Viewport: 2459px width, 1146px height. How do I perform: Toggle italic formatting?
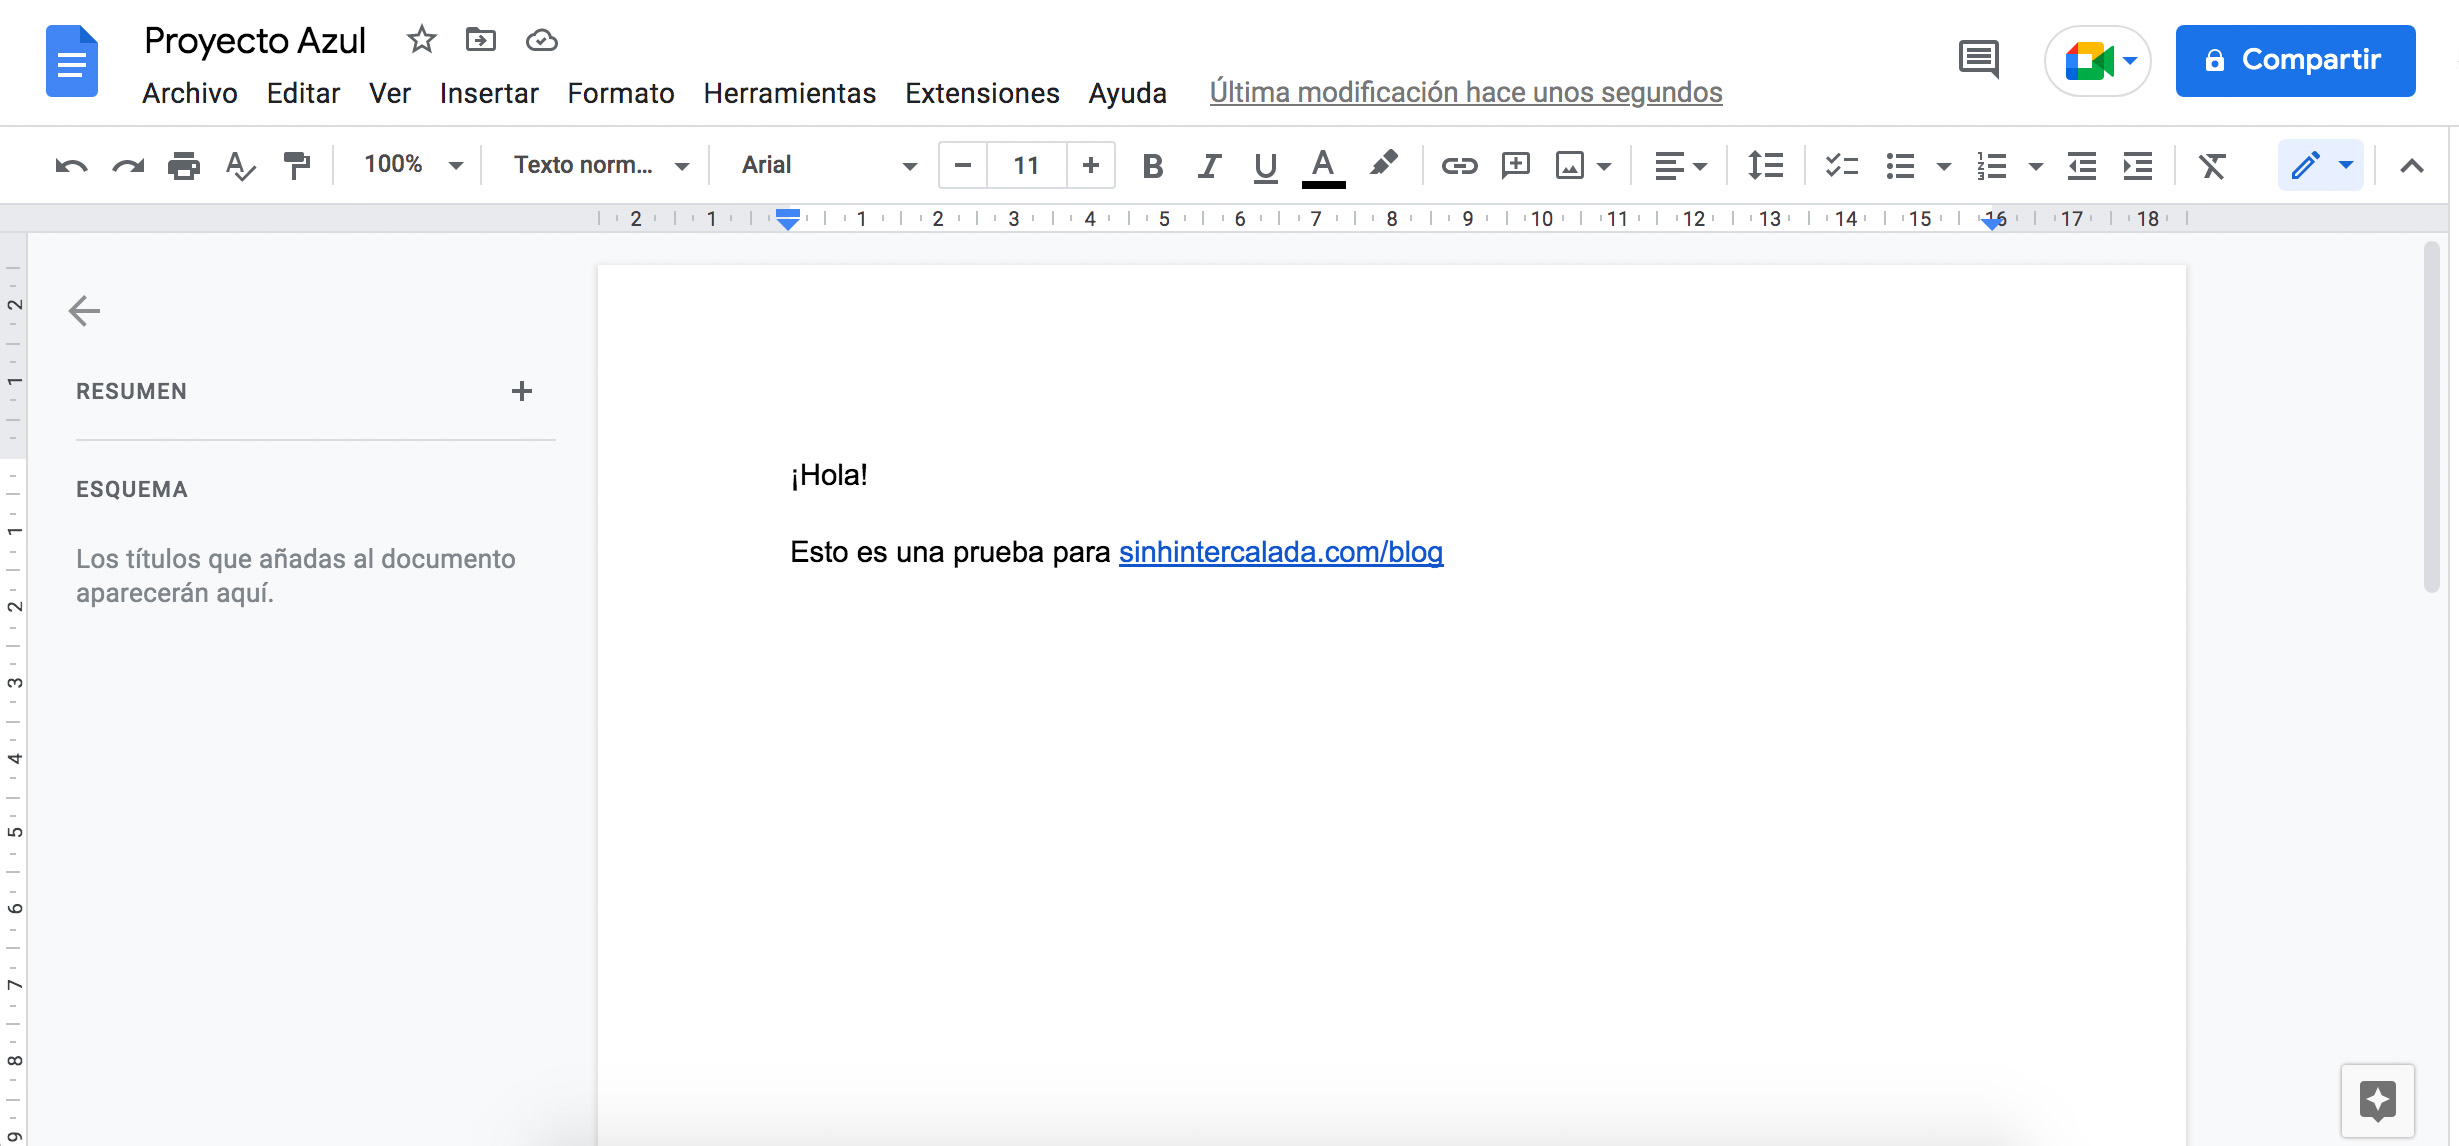tap(1209, 165)
